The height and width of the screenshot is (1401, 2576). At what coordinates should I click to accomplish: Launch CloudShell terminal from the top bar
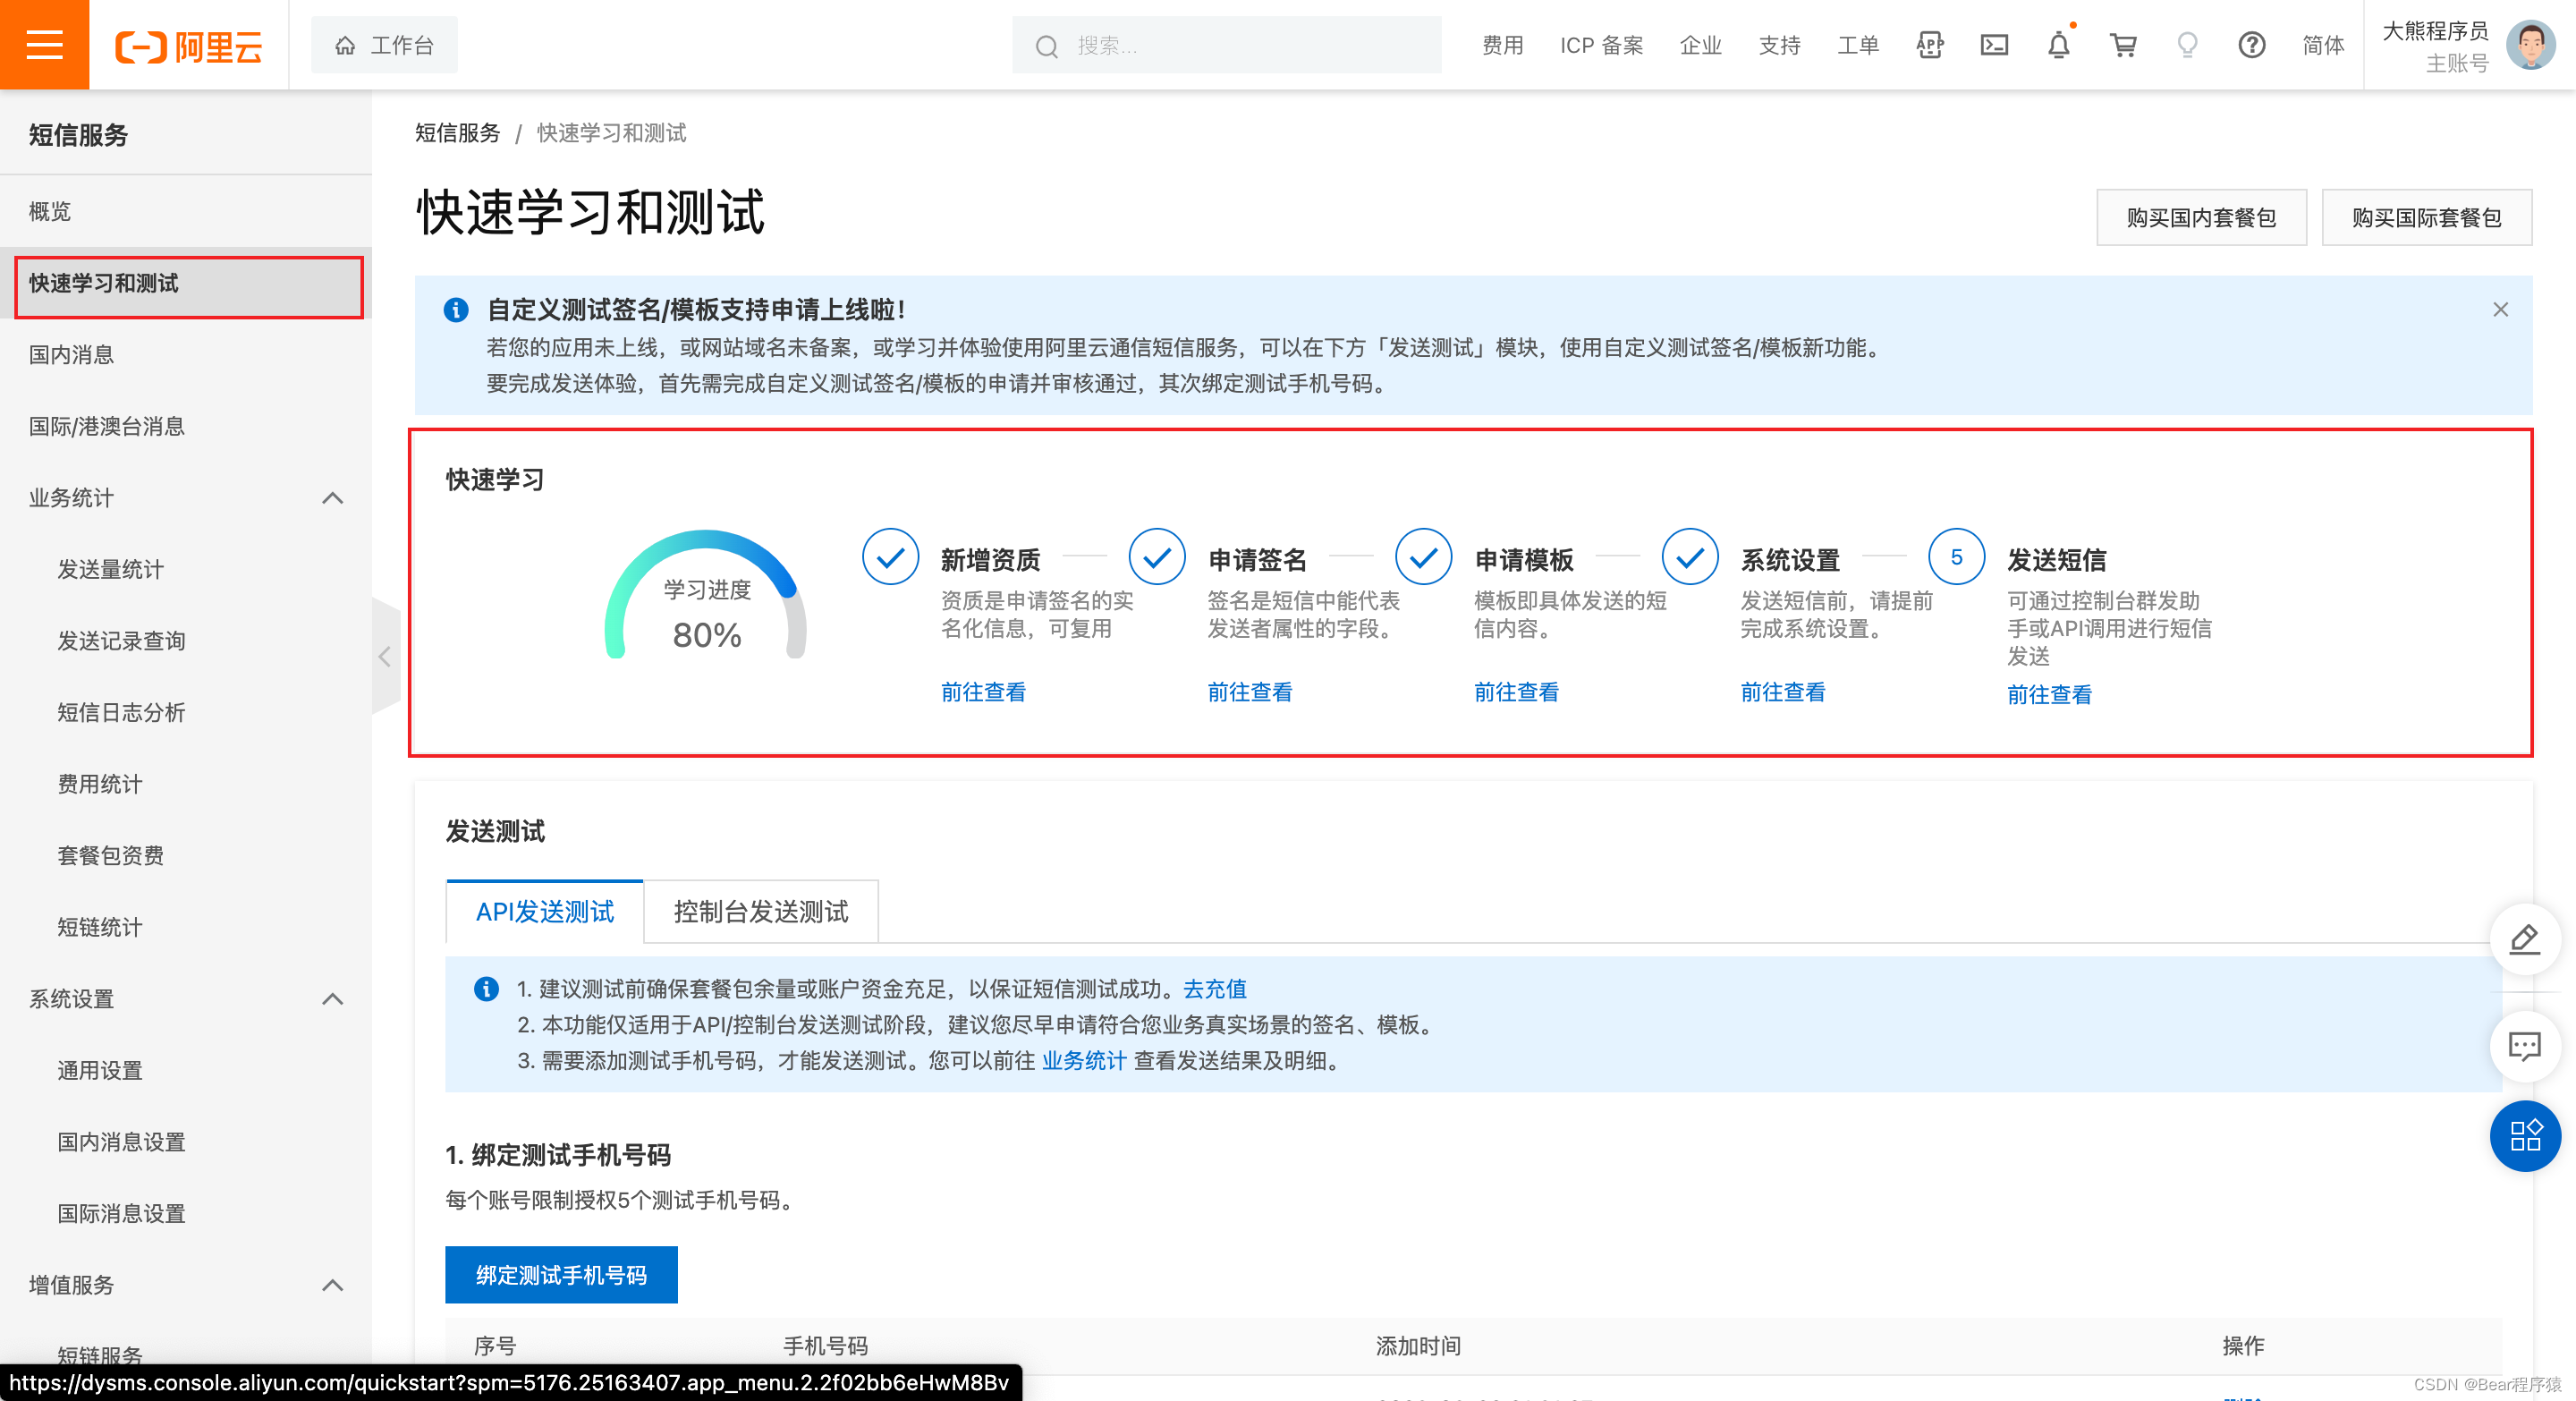pyautogui.click(x=1994, y=45)
